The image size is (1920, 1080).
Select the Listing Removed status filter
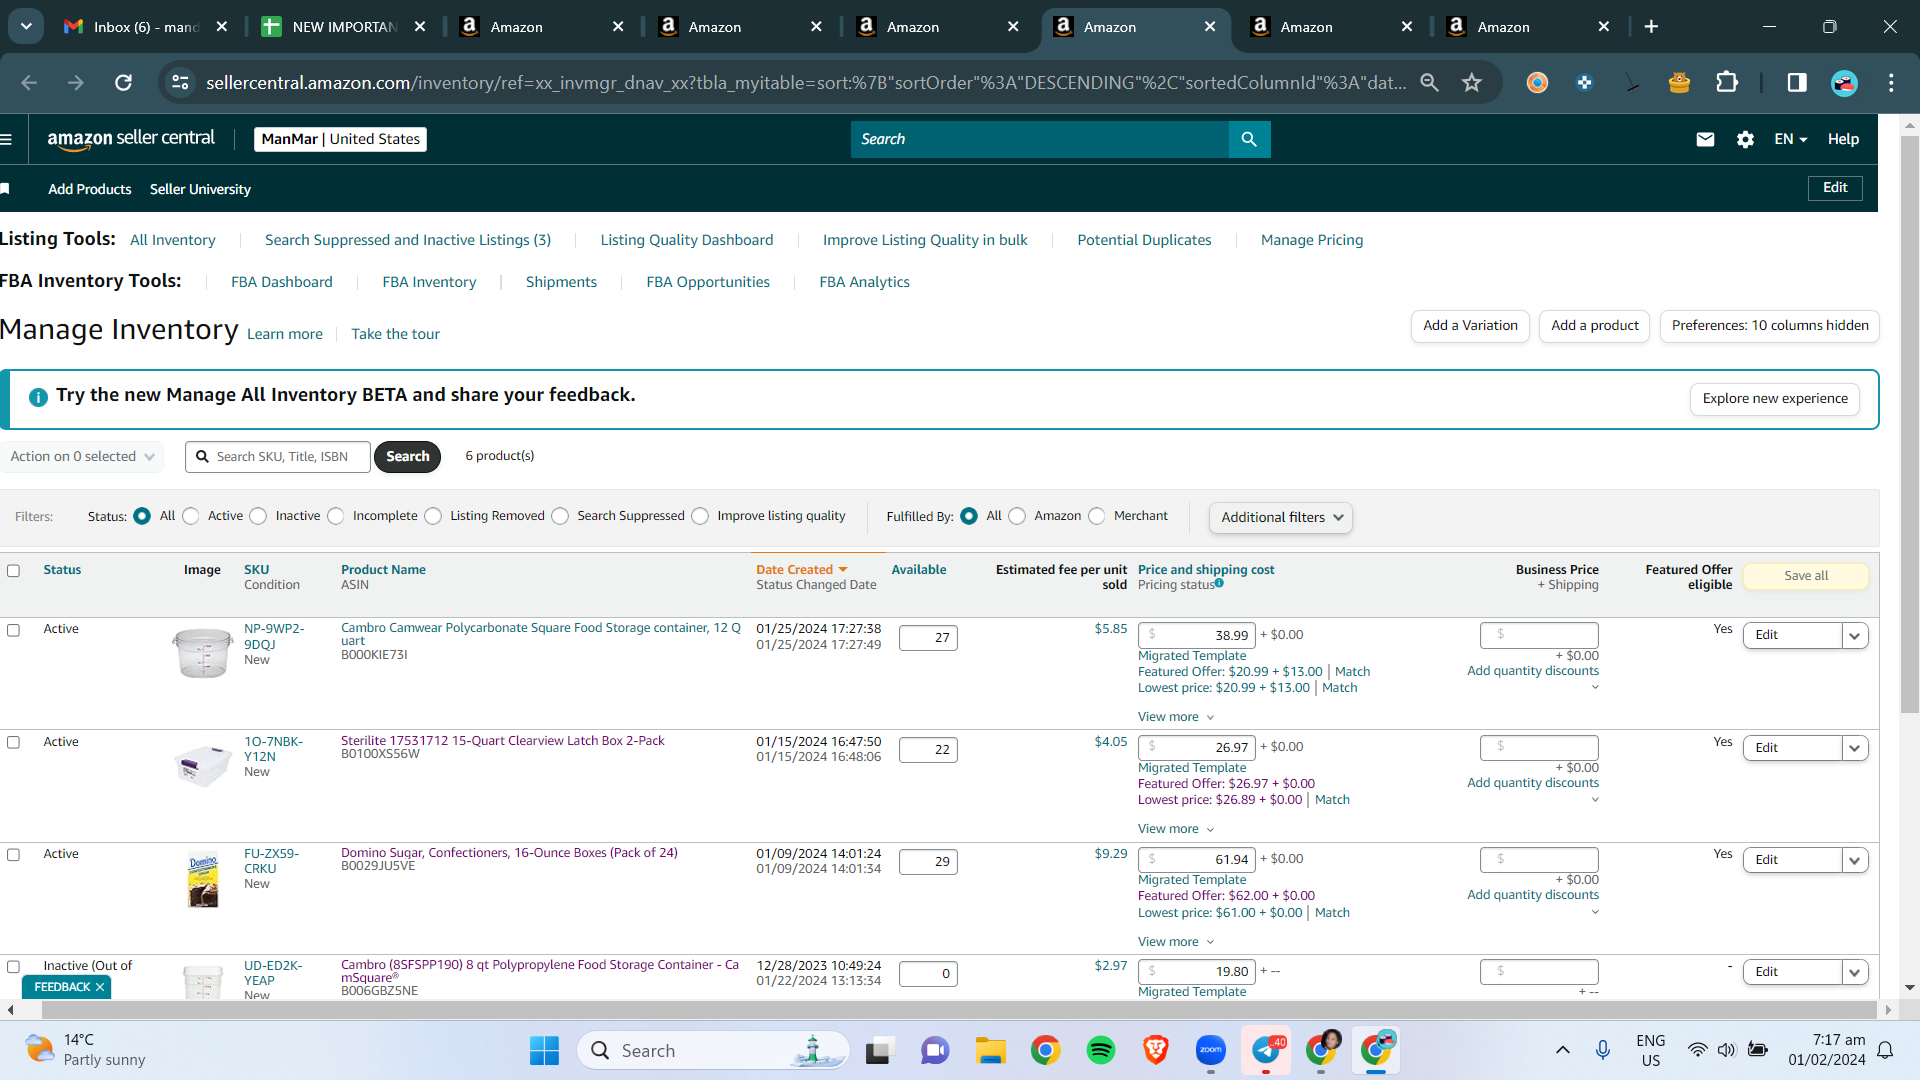433,516
